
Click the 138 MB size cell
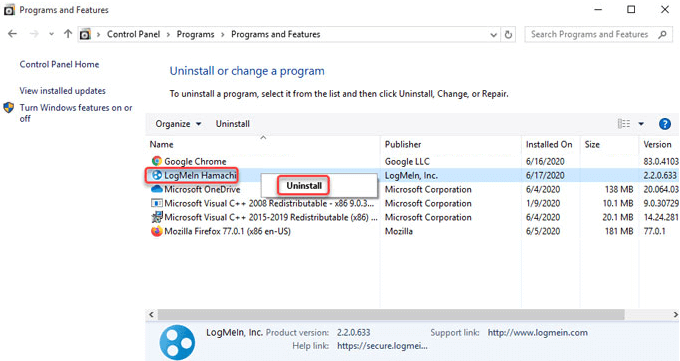pos(619,189)
